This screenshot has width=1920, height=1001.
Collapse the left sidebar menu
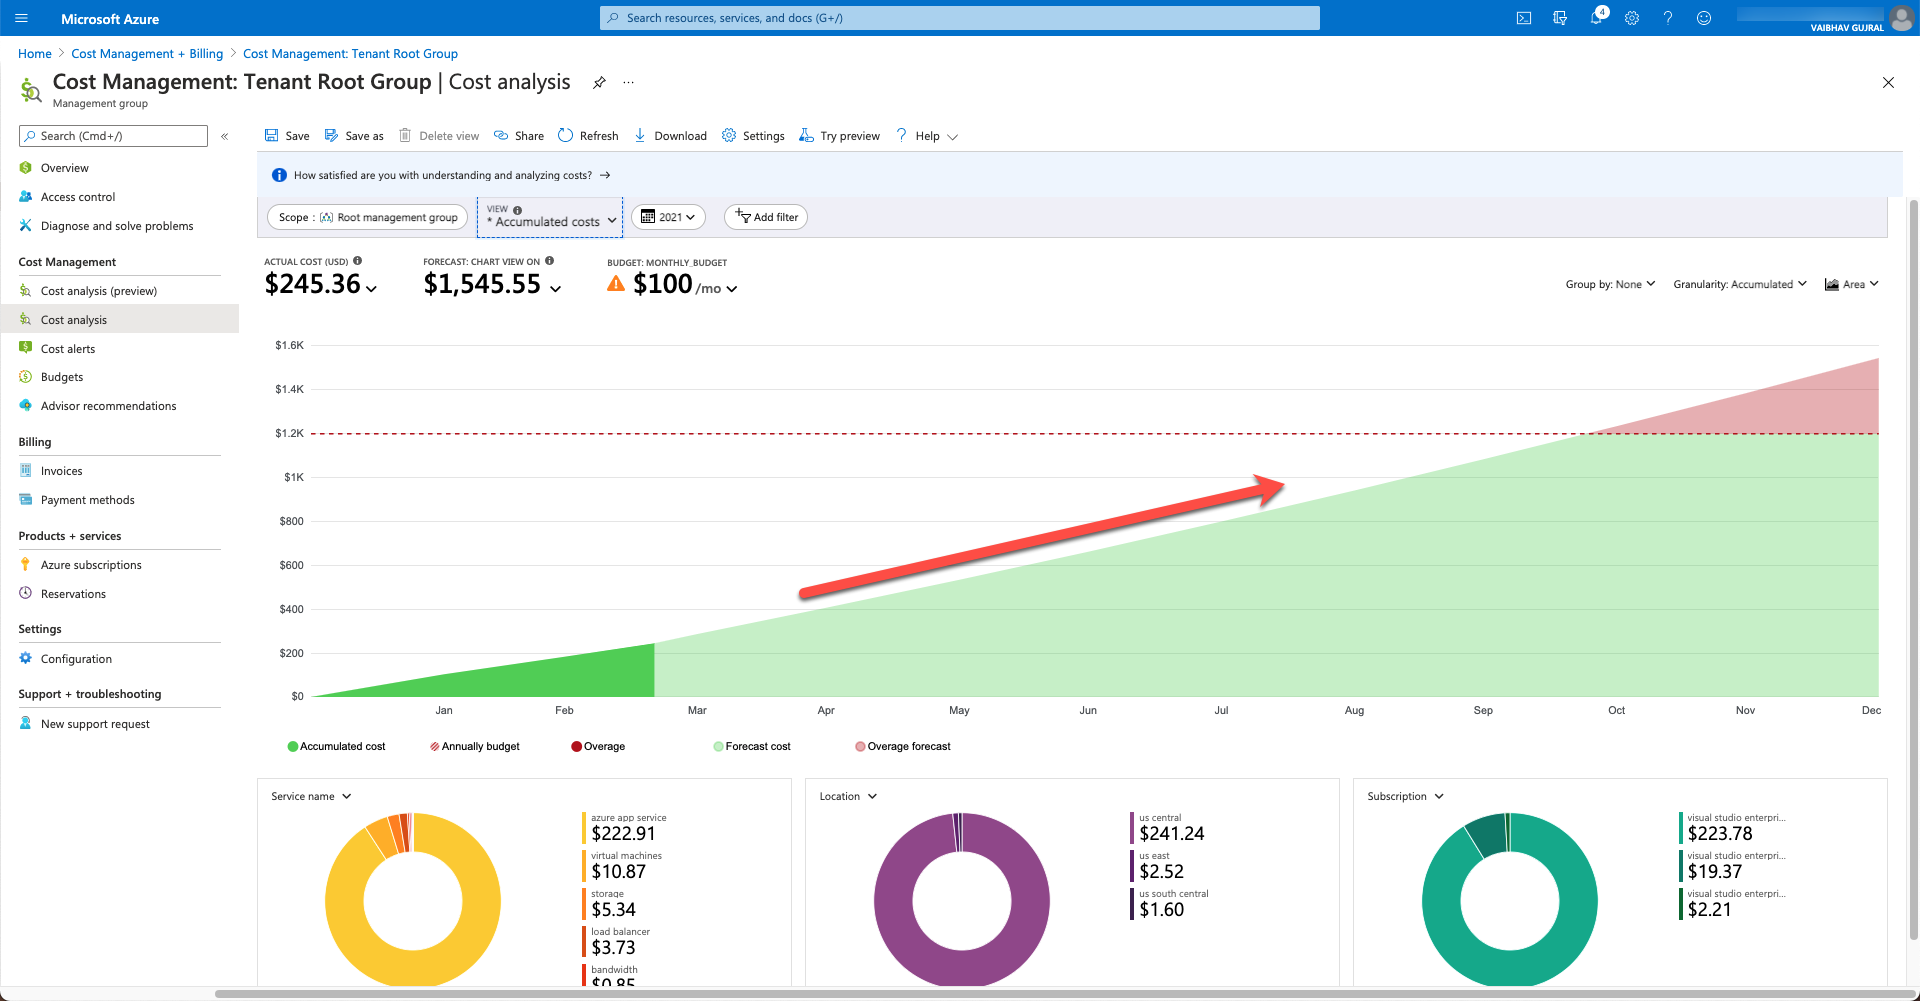(x=225, y=136)
